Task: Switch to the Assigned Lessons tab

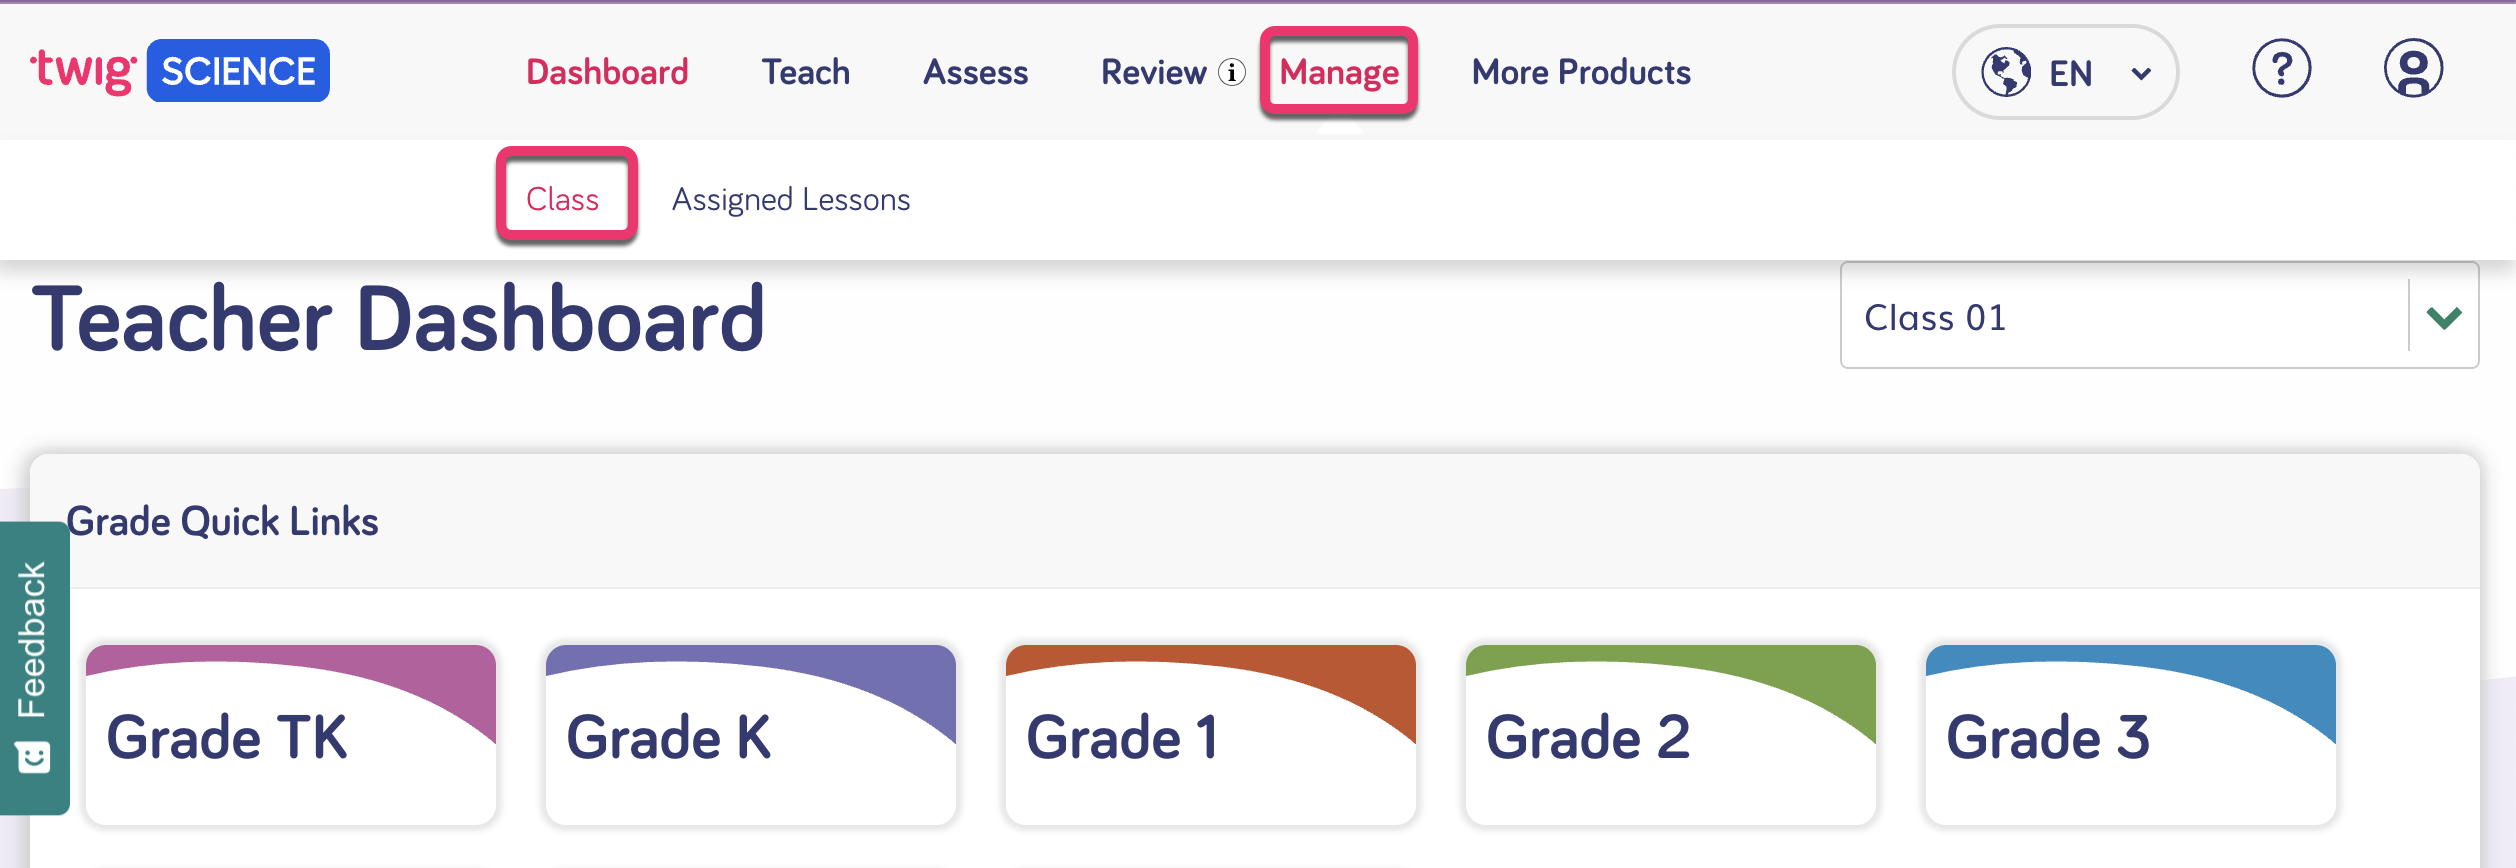Action: click(x=792, y=199)
